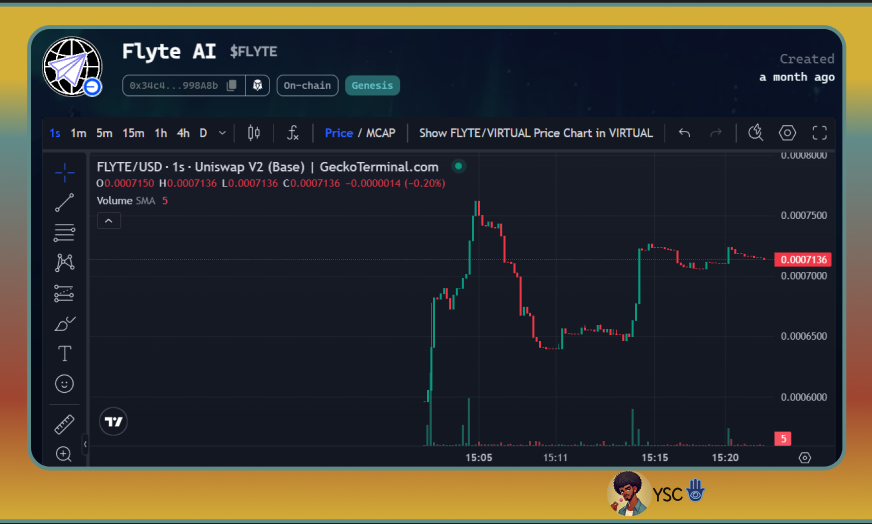
Task: Open the Fibonacci retracement tool
Action: (x=65, y=233)
